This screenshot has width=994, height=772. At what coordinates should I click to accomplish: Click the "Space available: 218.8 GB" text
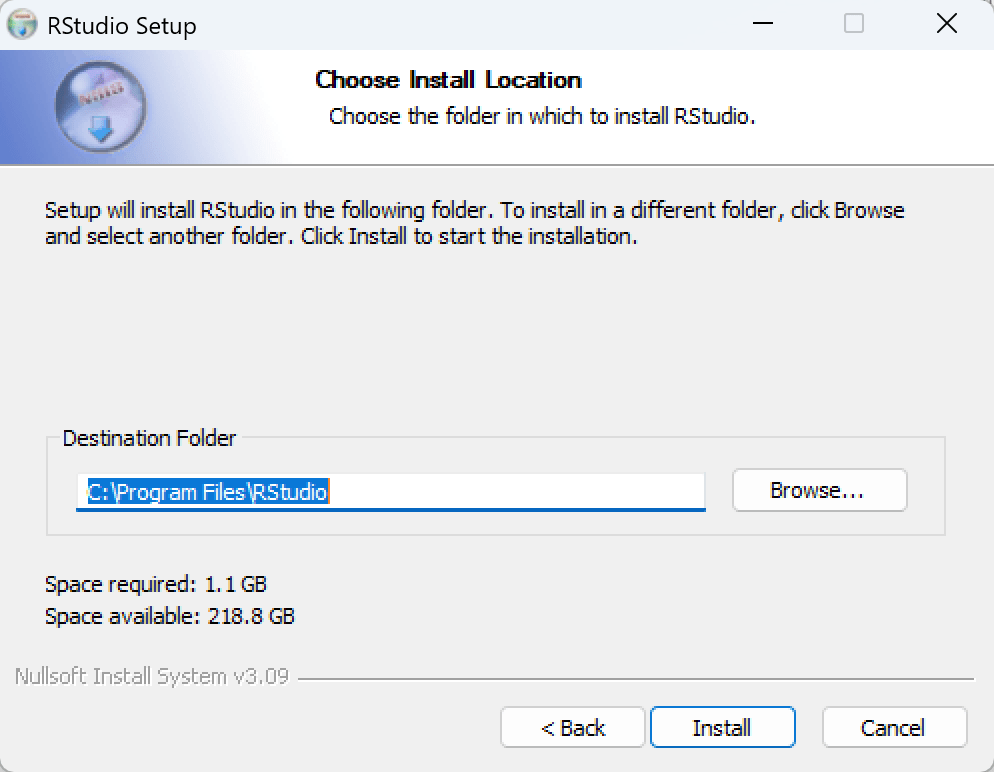pos(170,616)
